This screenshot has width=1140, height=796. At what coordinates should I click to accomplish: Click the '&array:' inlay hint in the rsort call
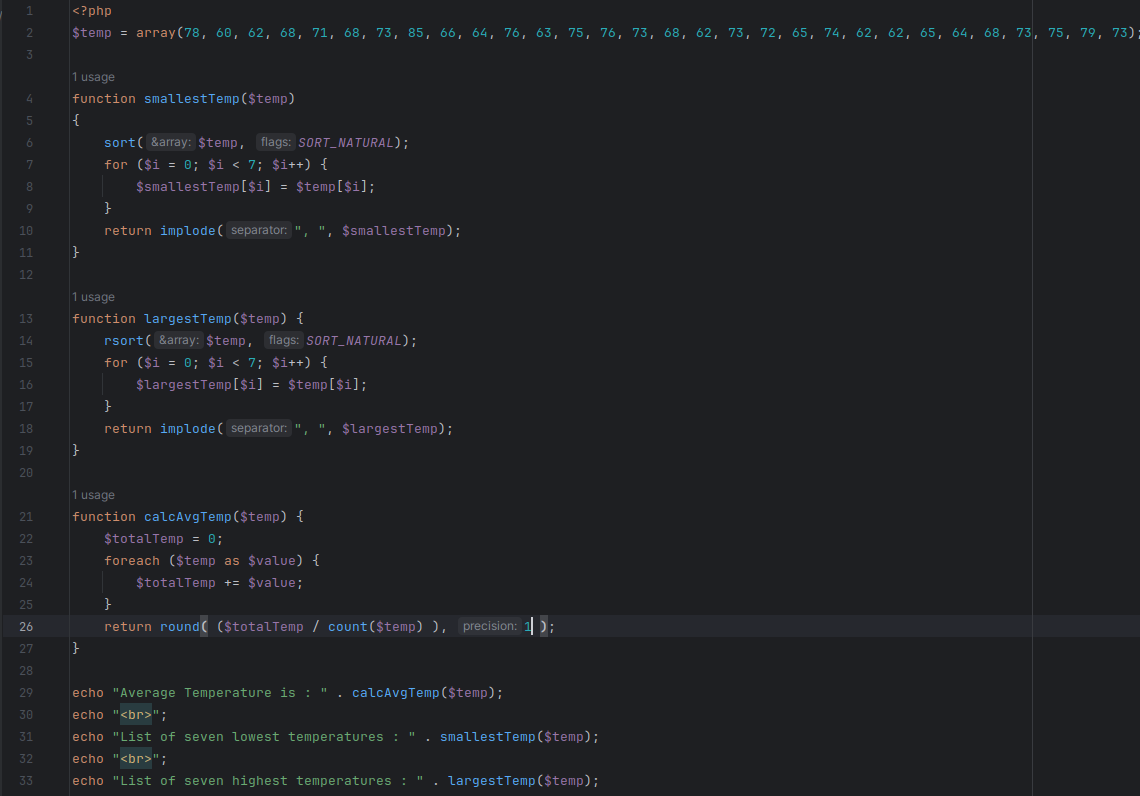(179, 341)
